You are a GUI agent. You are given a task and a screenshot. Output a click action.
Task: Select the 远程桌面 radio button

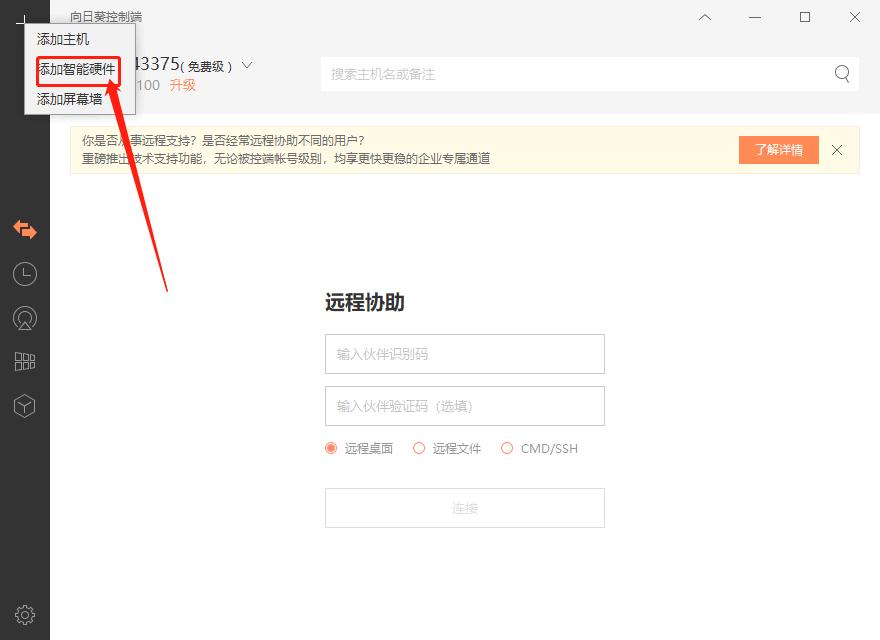pos(330,448)
